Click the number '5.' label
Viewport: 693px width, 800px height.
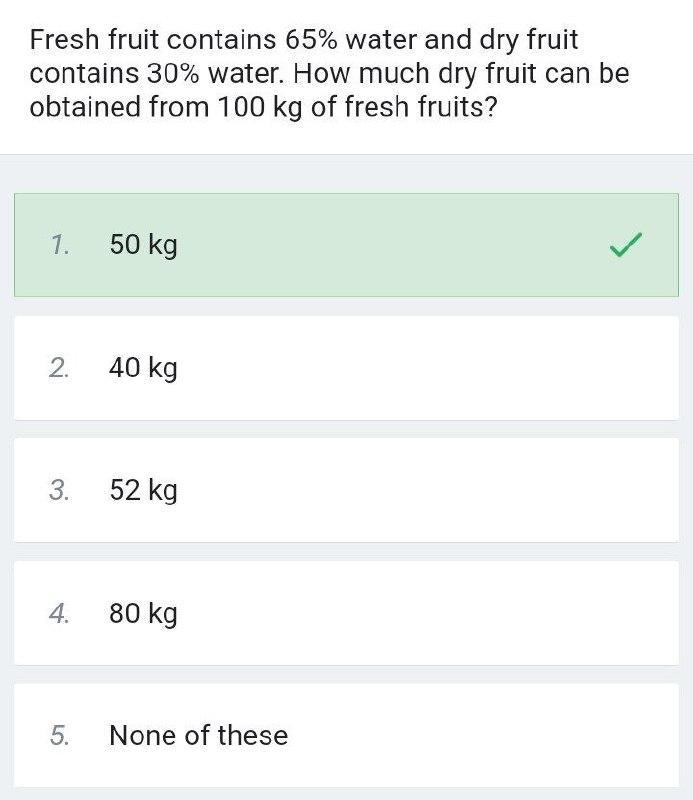click(x=58, y=735)
